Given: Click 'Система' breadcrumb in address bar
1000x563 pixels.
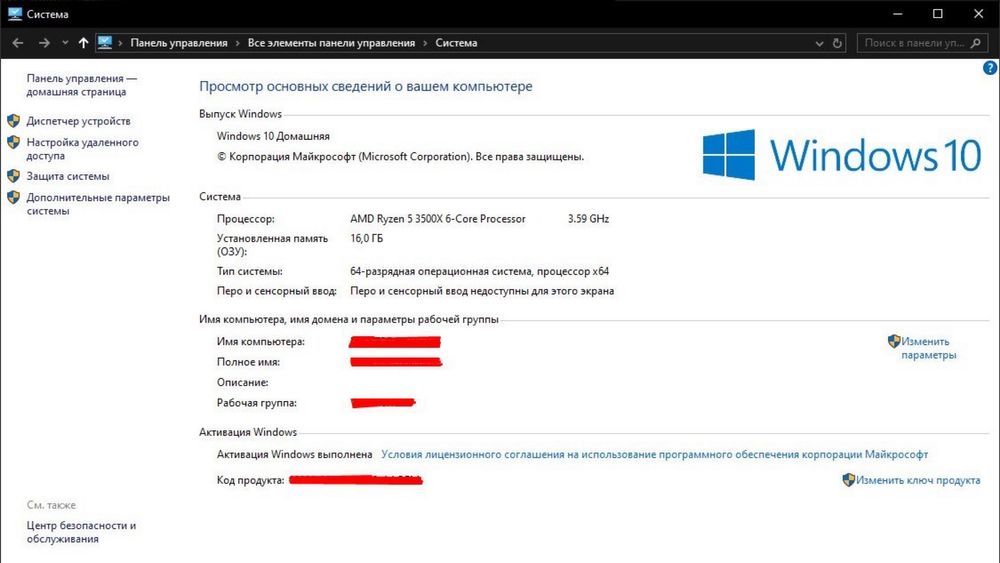Looking at the screenshot, I should (x=456, y=43).
